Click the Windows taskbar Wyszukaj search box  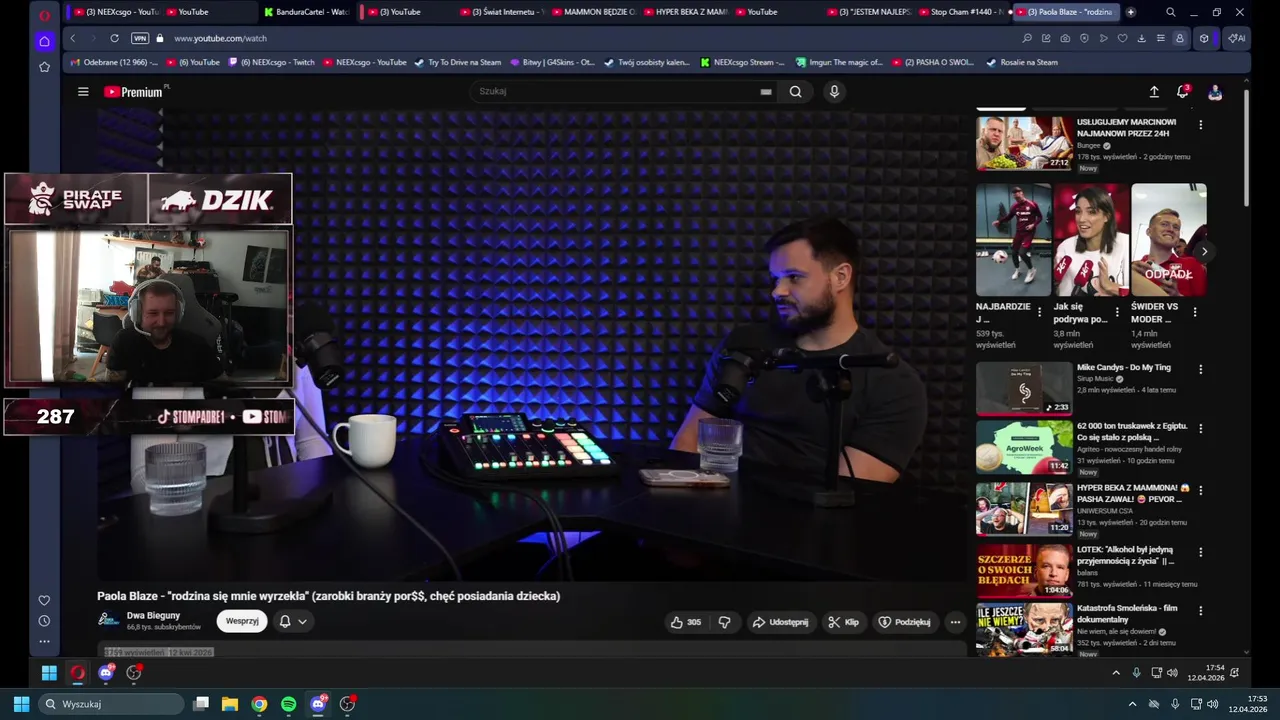(112, 704)
